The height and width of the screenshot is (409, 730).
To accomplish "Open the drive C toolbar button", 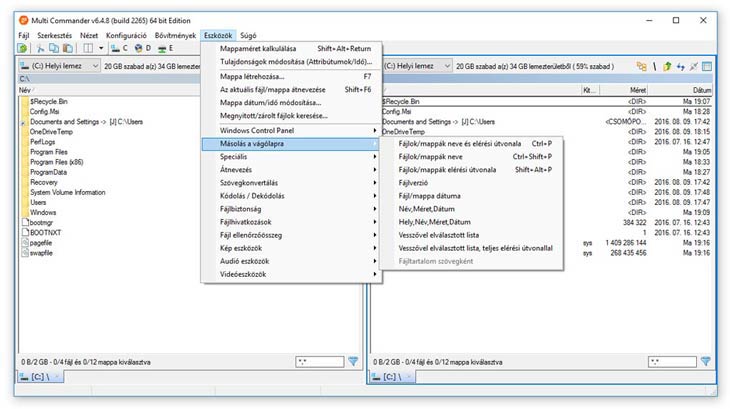I will [118, 48].
